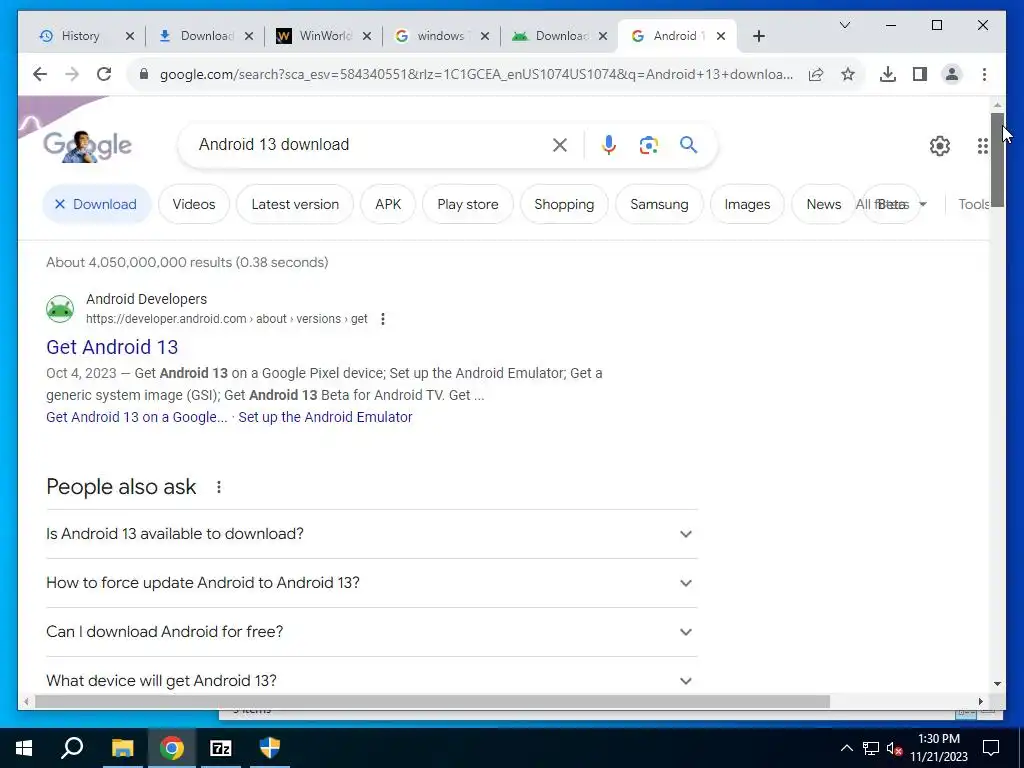Open Chrome three-dot menu
The image size is (1024, 768).
(x=984, y=74)
